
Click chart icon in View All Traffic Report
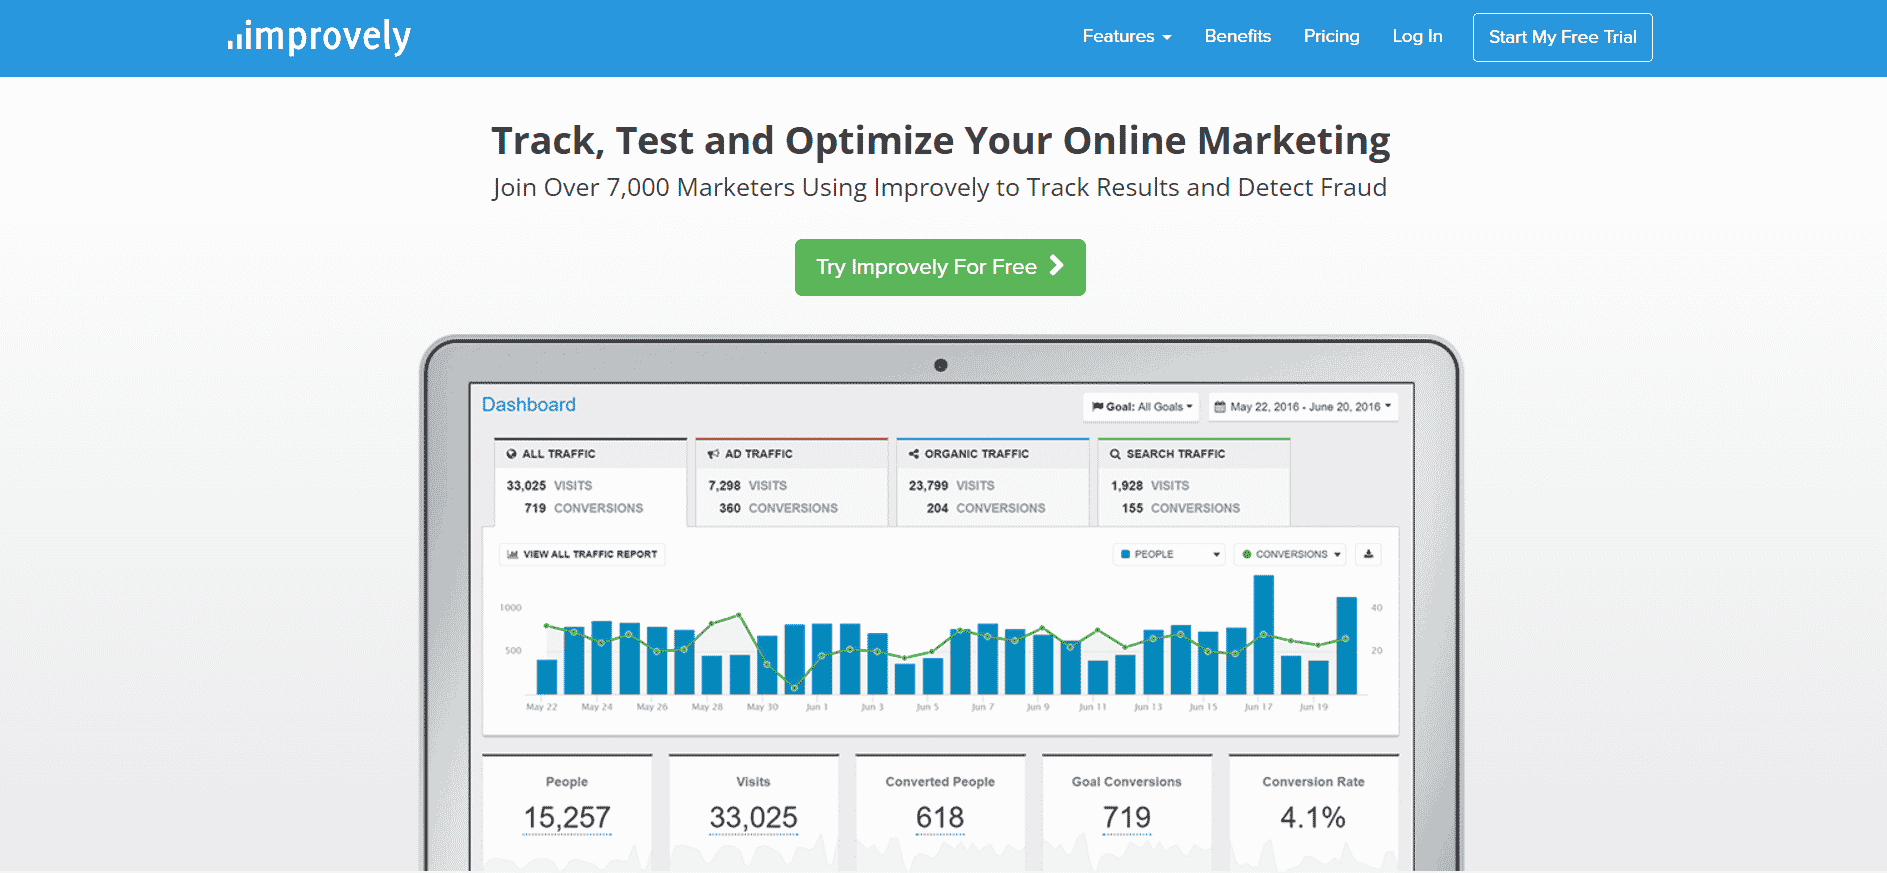[513, 554]
